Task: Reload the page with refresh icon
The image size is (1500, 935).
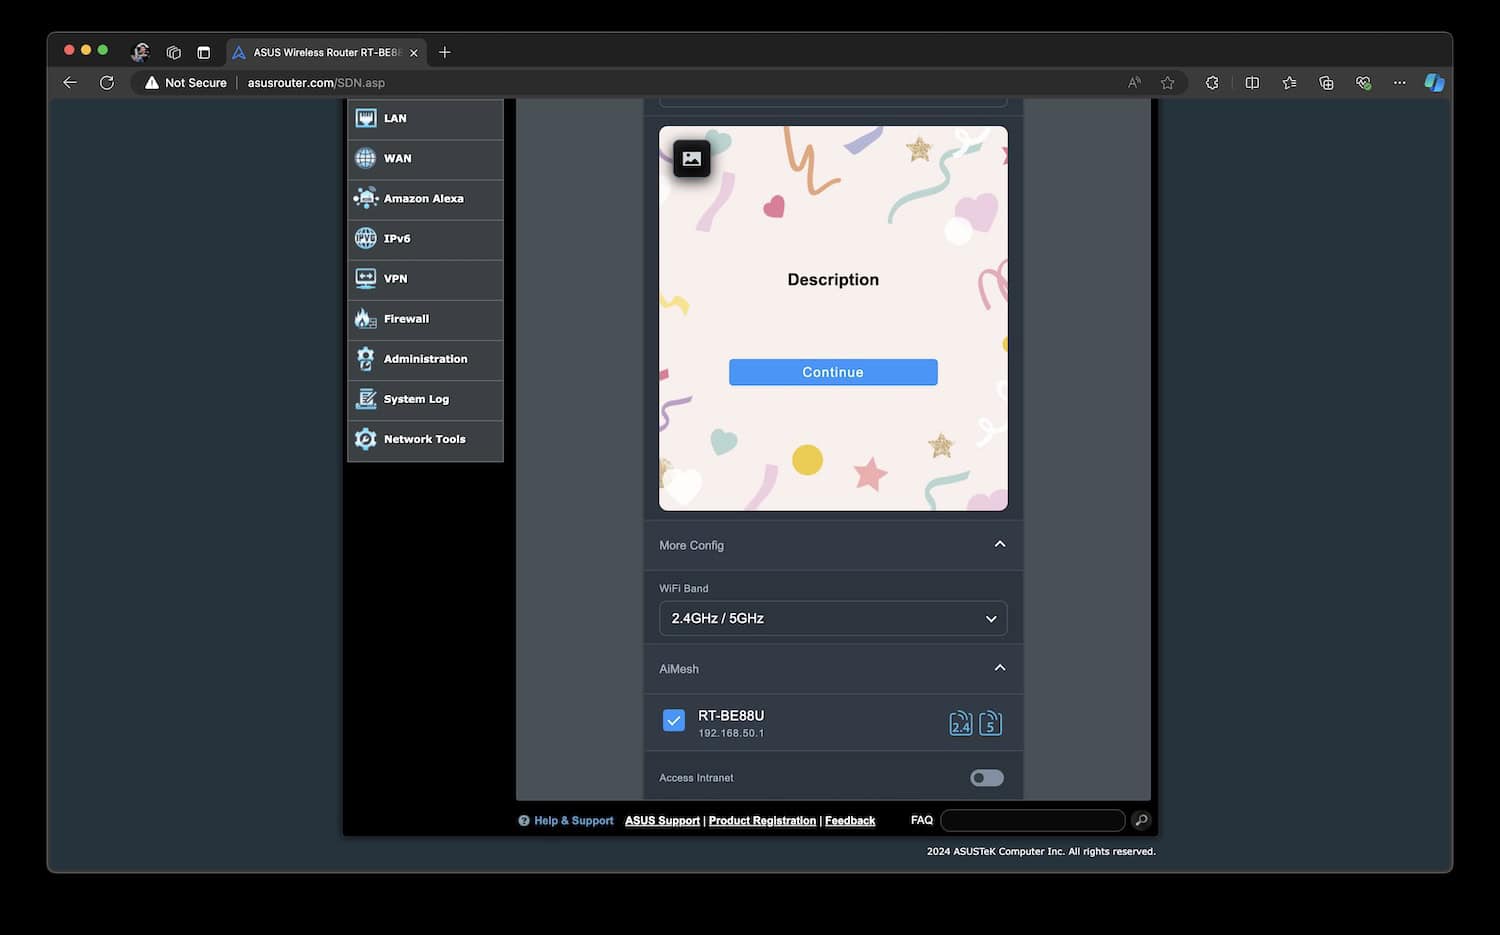Action: tap(107, 82)
